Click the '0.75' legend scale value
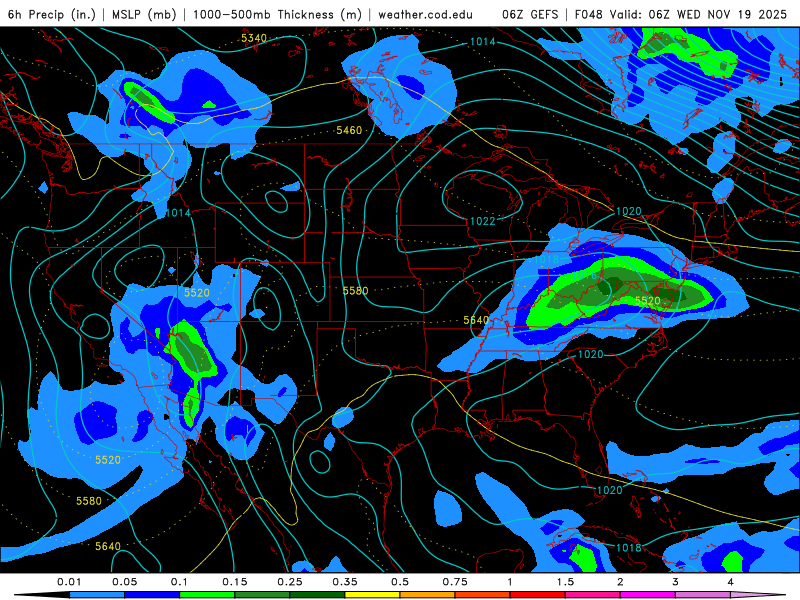The image size is (800, 600). [455, 582]
